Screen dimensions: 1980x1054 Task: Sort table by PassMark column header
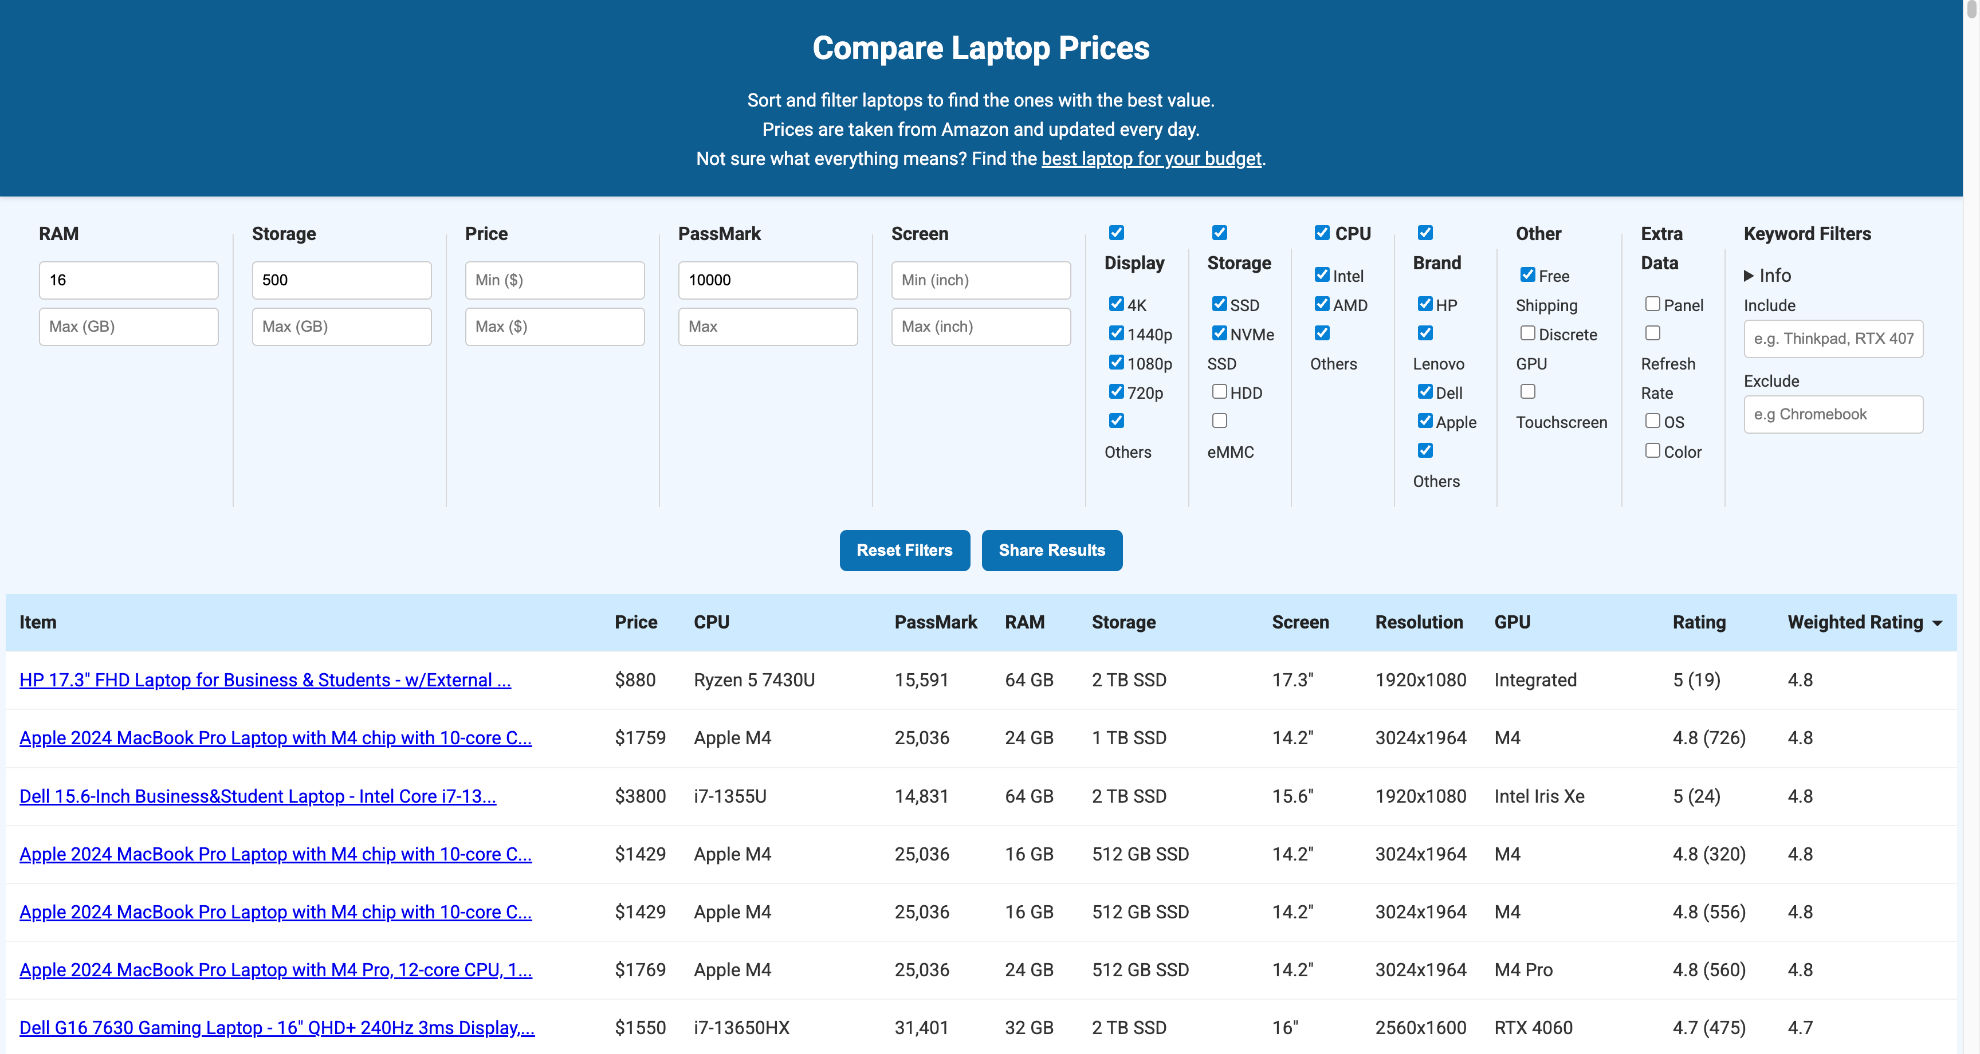pos(936,622)
